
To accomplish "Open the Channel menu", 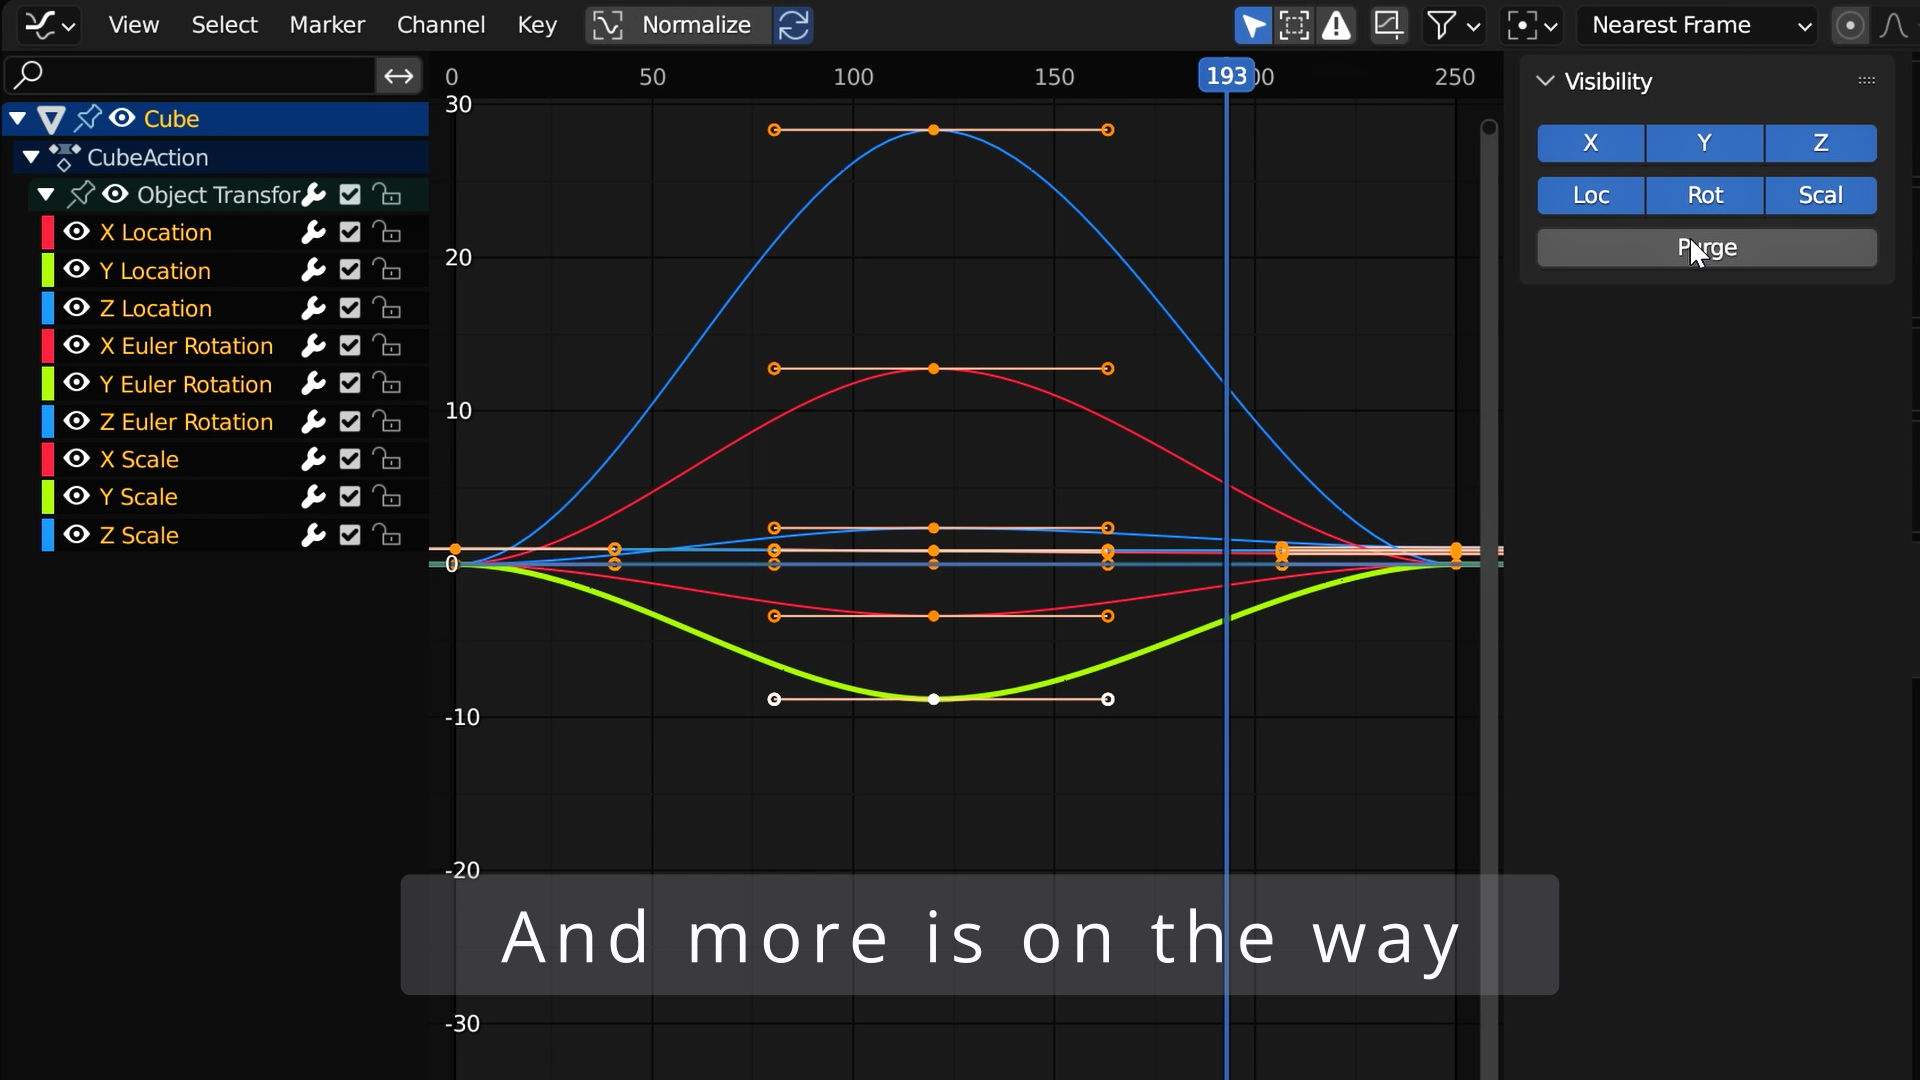I will point(441,25).
